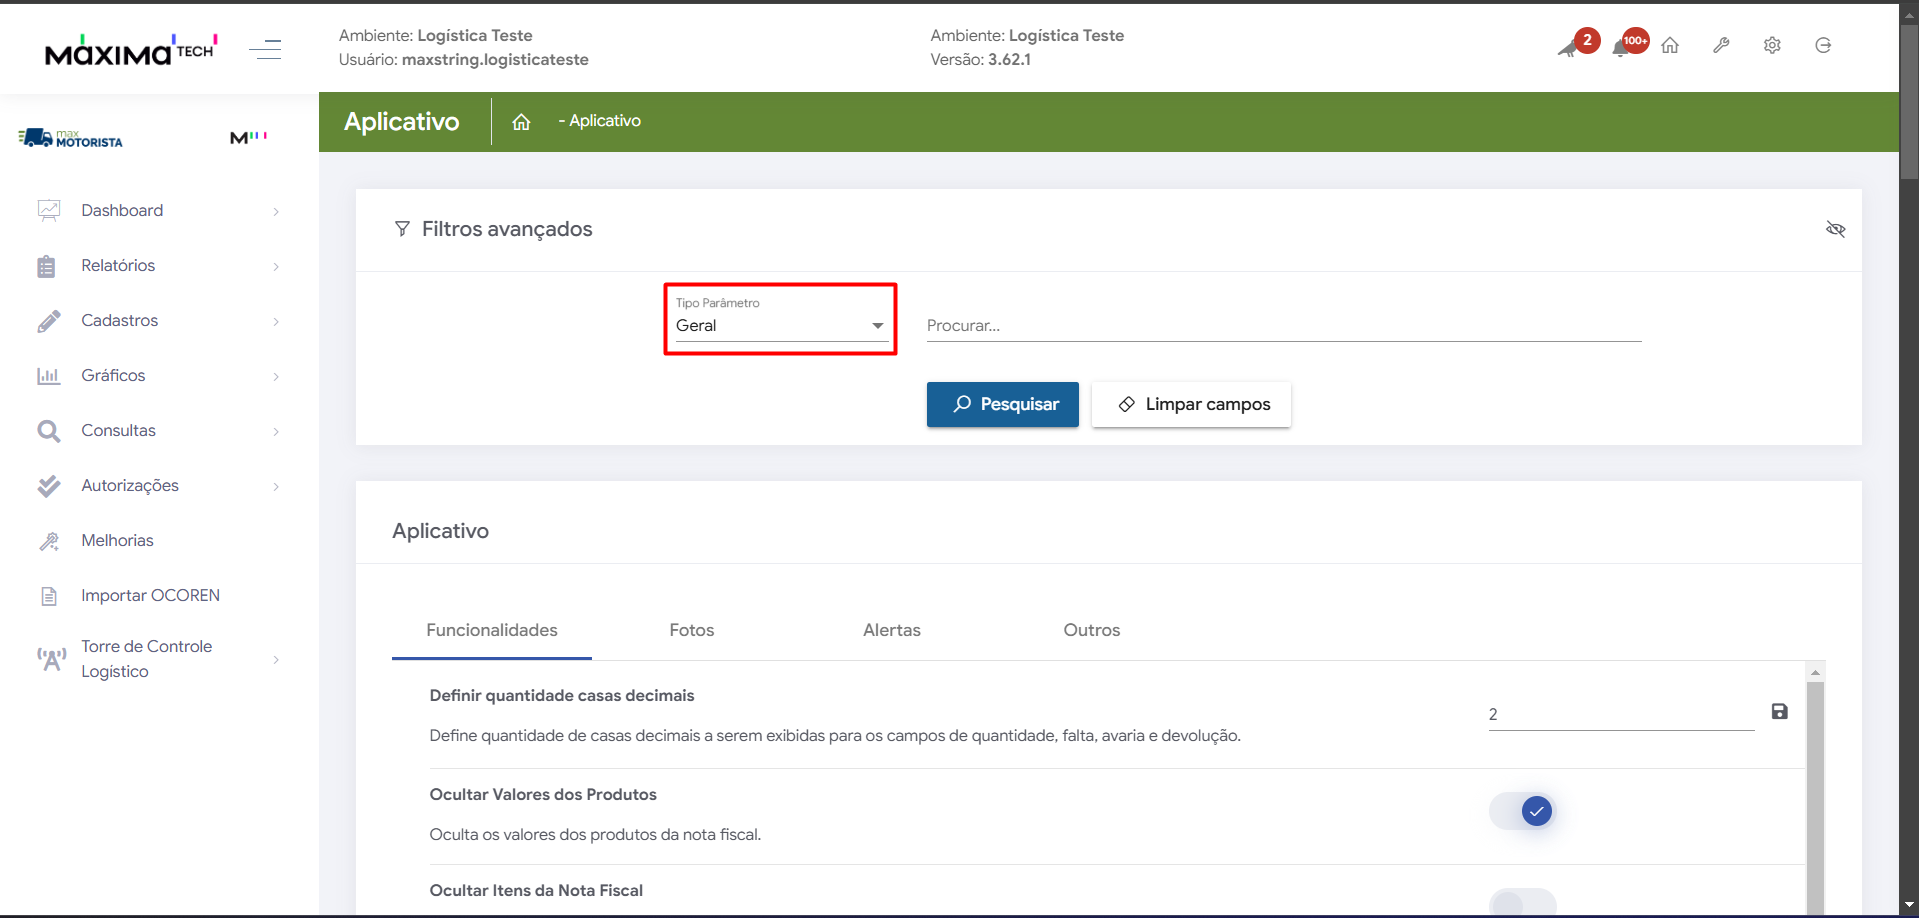Click the hamburger menu icon
The image size is (1919, 918).
(265, 49)
